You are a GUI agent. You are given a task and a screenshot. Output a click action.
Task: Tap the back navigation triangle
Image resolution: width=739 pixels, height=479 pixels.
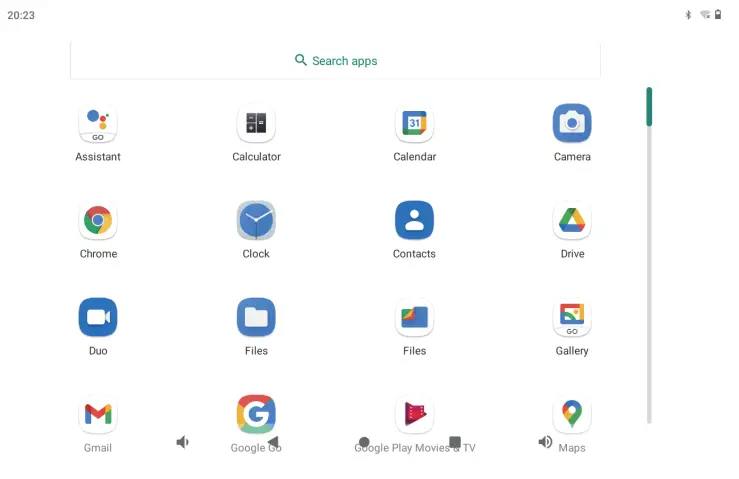tap(273, 442)
